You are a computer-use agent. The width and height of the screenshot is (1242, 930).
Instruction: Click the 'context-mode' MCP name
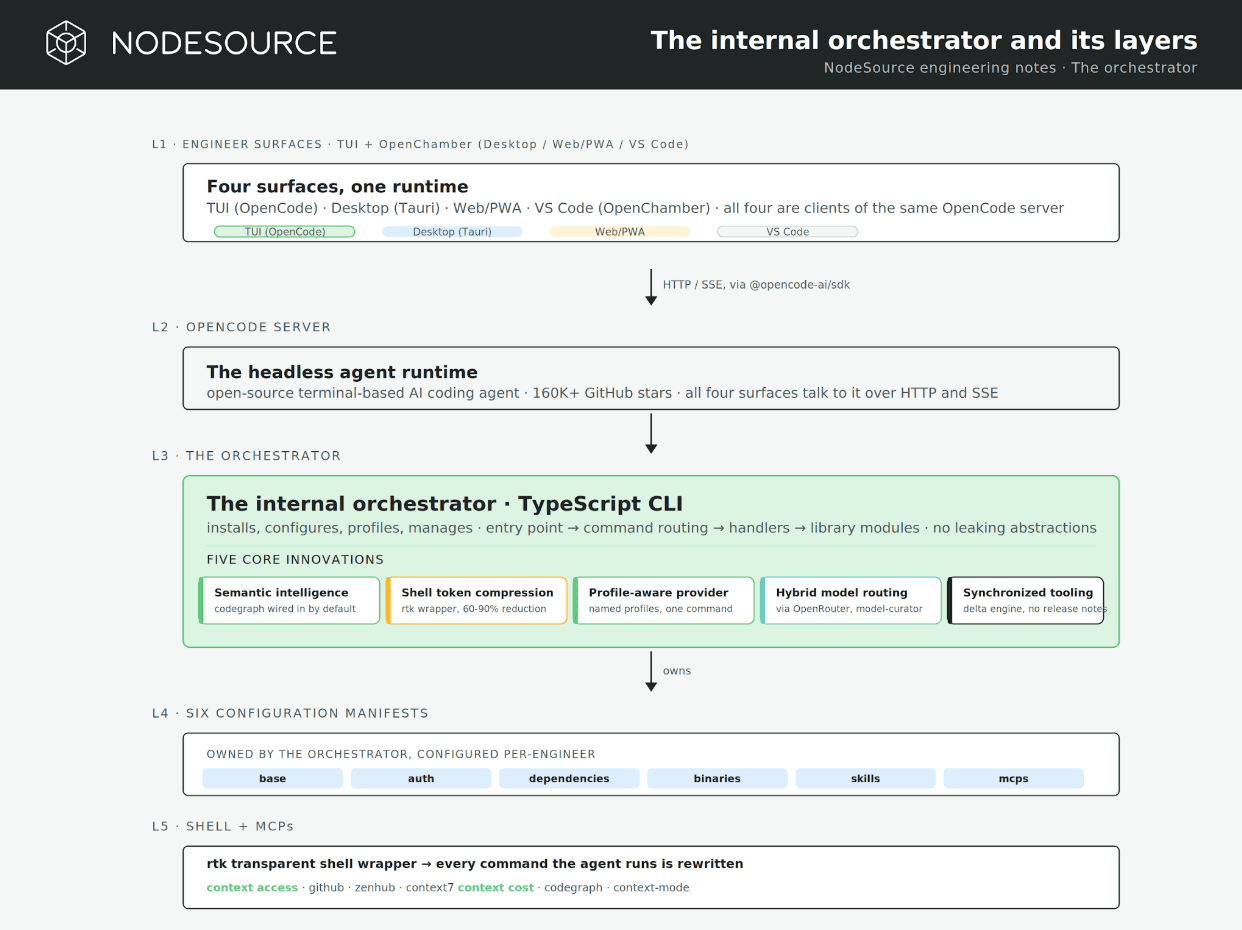(651, 888)
